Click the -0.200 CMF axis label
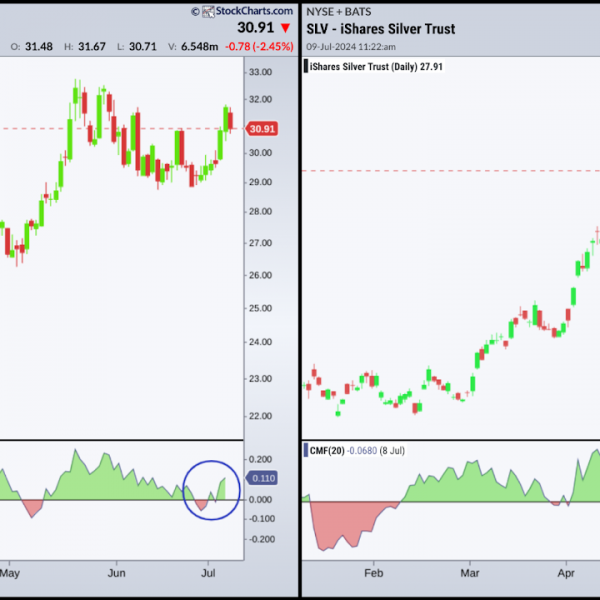The image size is (600, 600). [x=261, y=539]
